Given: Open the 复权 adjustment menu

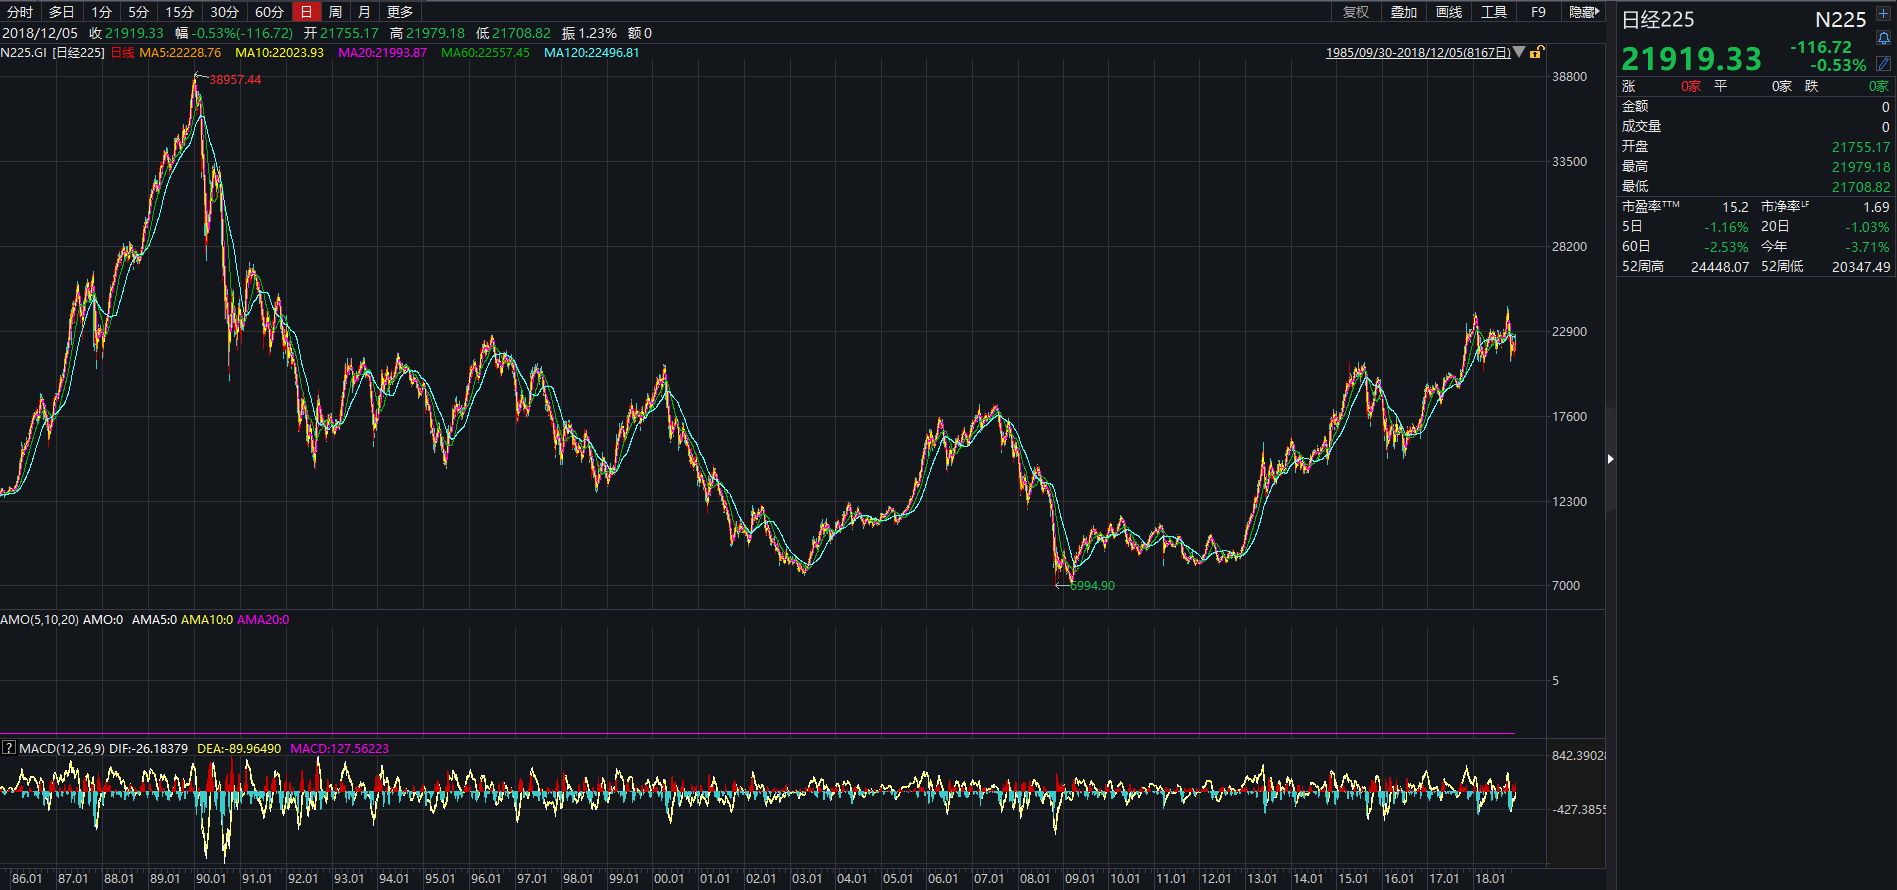Looking at the screenshot, I should 1356,12.
